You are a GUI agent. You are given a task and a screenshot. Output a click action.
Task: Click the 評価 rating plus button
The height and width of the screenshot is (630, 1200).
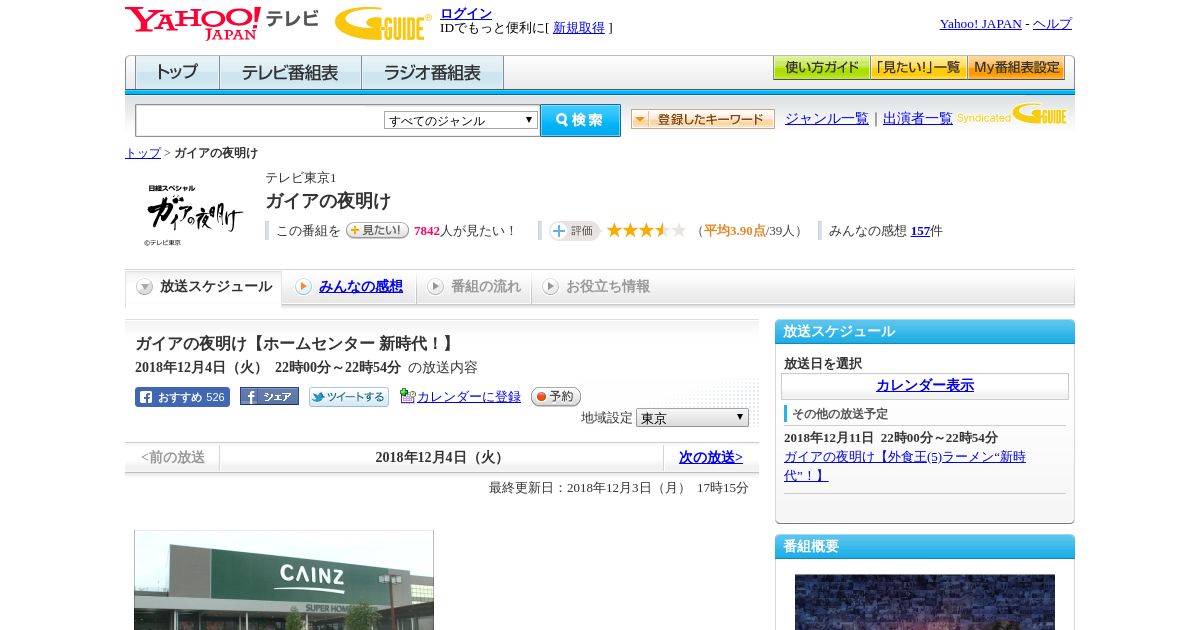pyautogui.click(x=574, y=231)
